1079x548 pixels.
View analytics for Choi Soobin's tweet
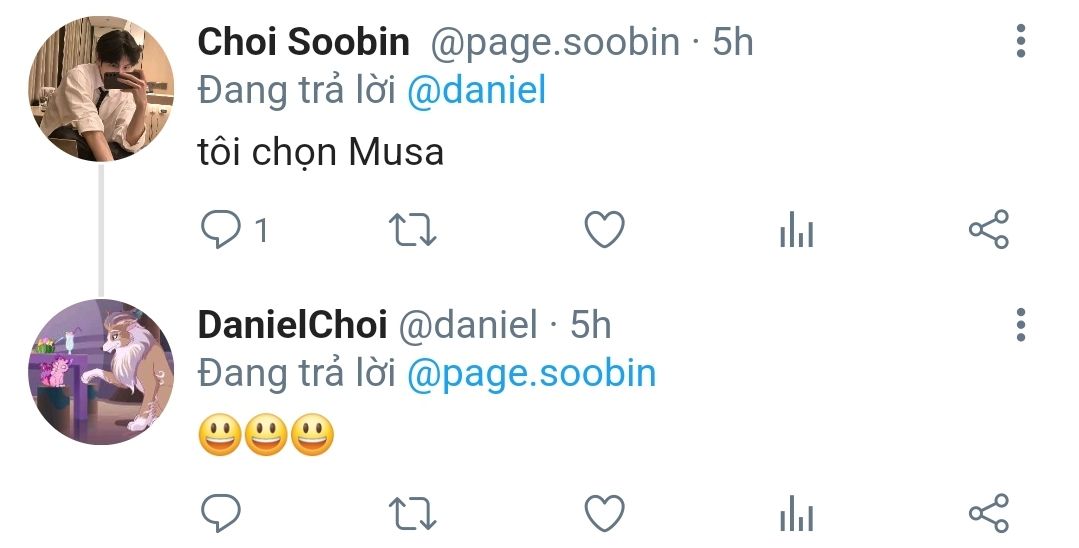(x=796, y=232)
